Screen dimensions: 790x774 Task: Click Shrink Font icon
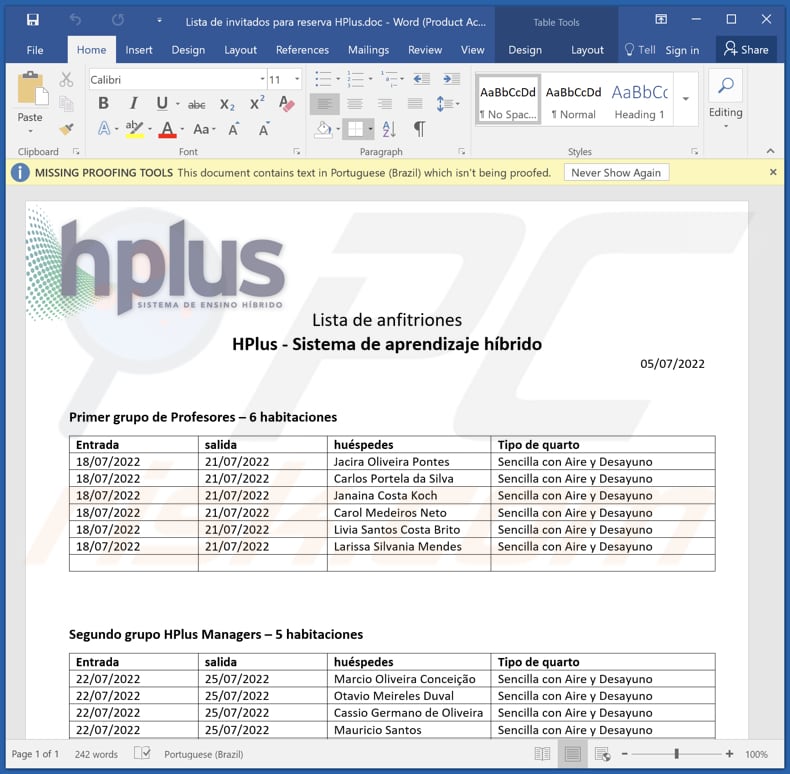[x=264, y=129]
